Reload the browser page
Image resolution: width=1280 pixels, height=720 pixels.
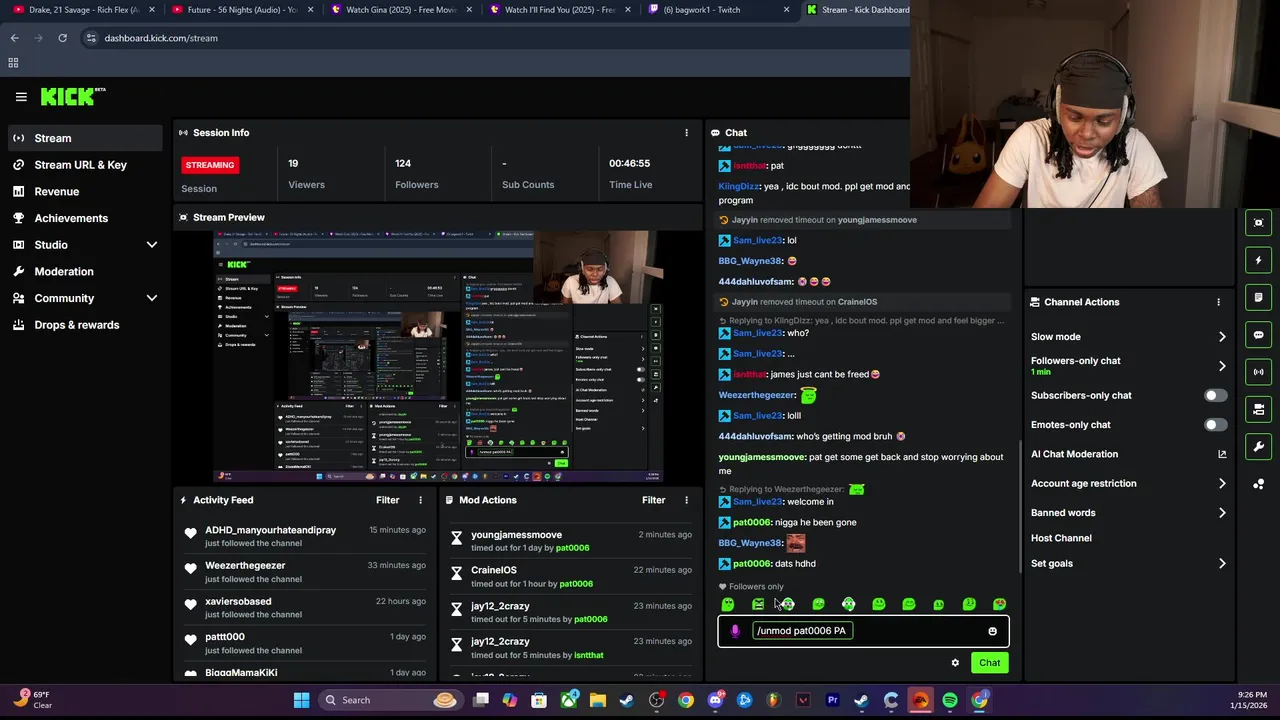[x=62, y=38]
